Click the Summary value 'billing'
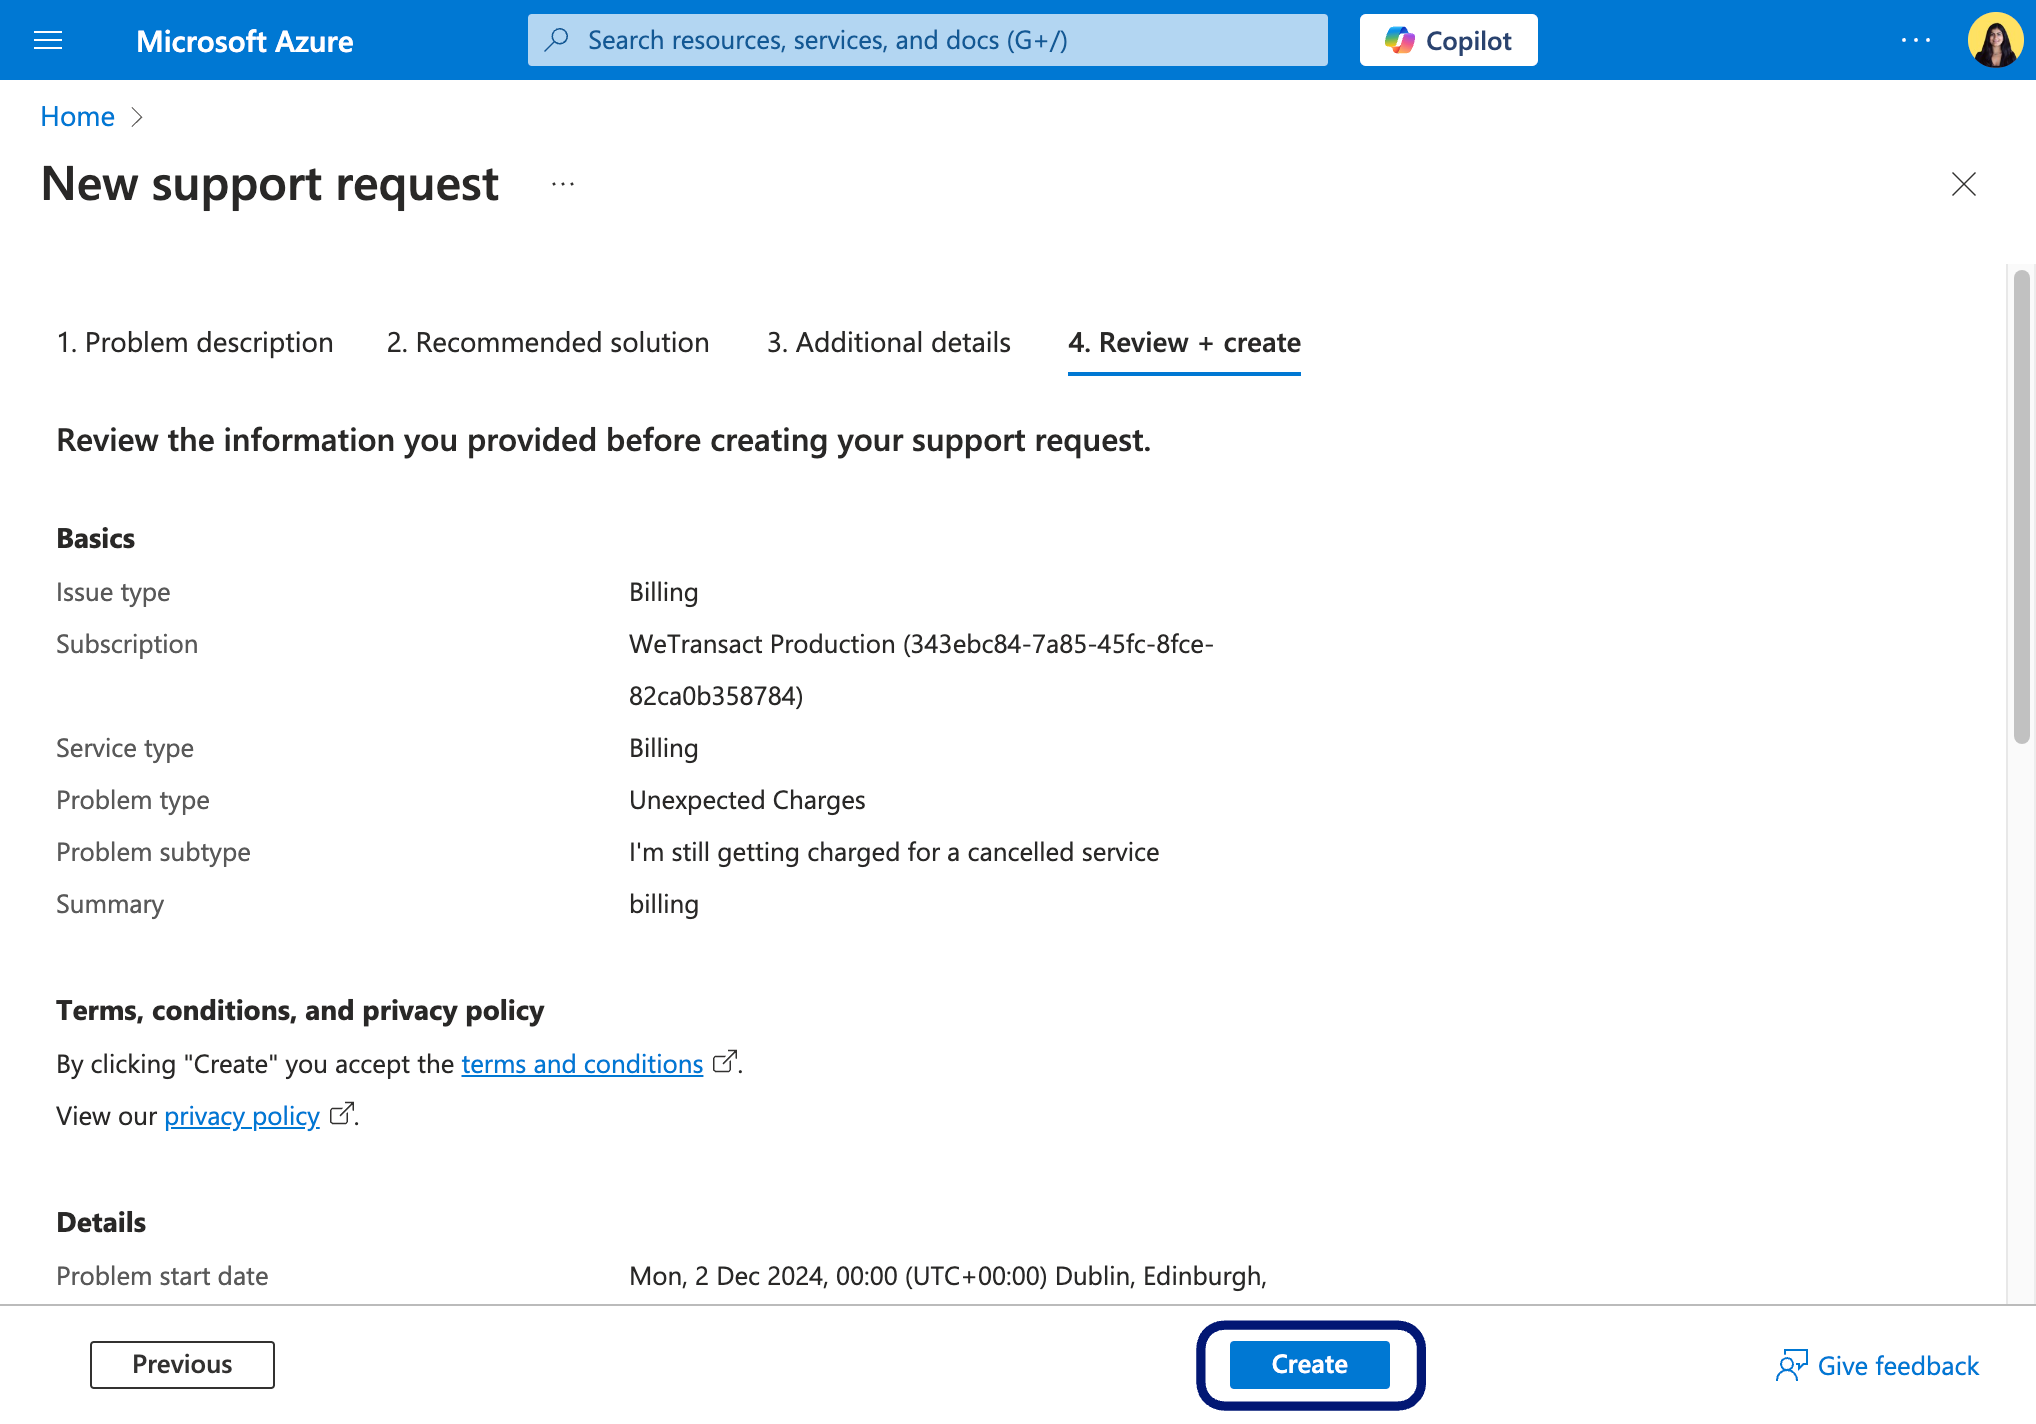Screen dimensions: 2036x1424 [x=664, y=904]
